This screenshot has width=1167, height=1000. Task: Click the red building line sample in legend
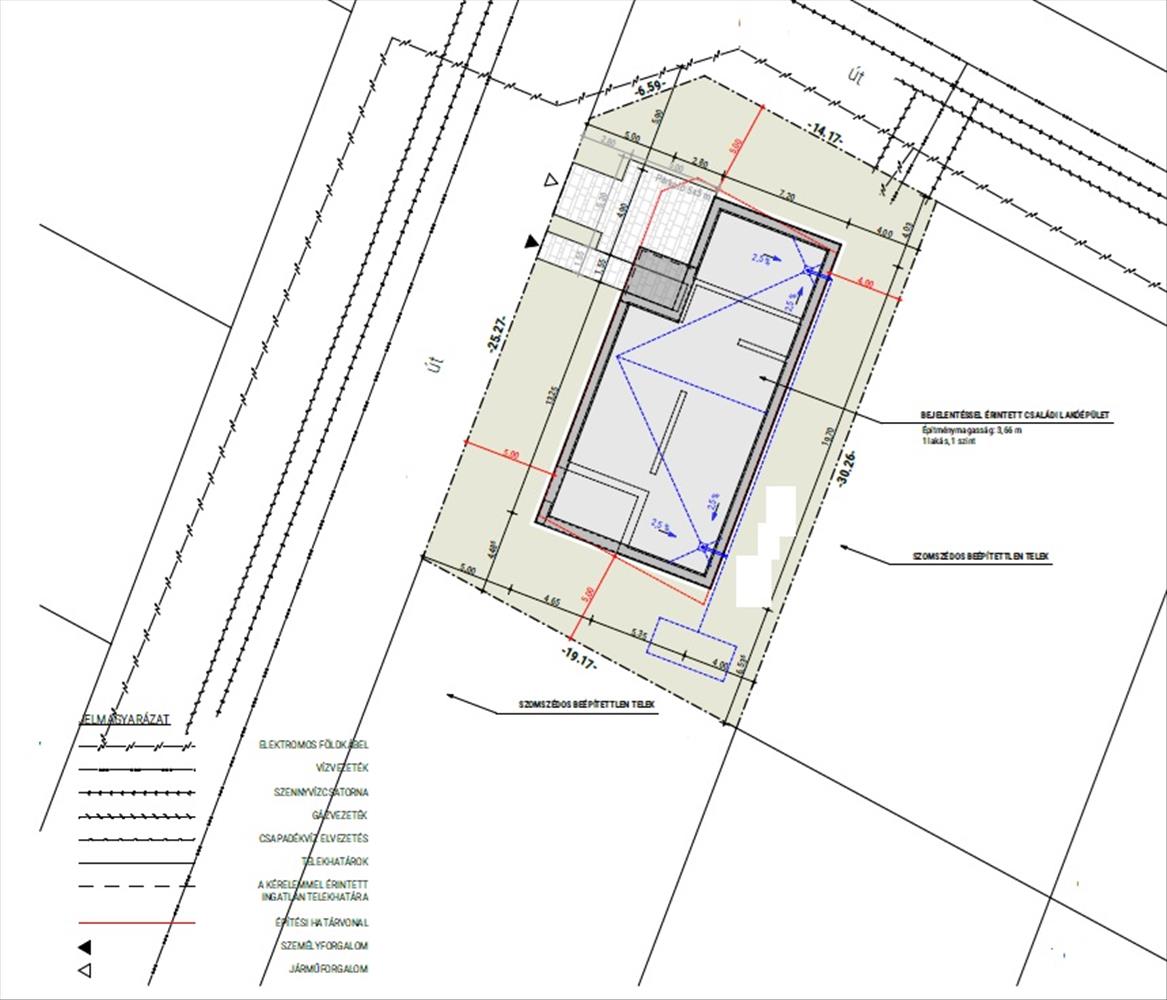click(137, 923)
